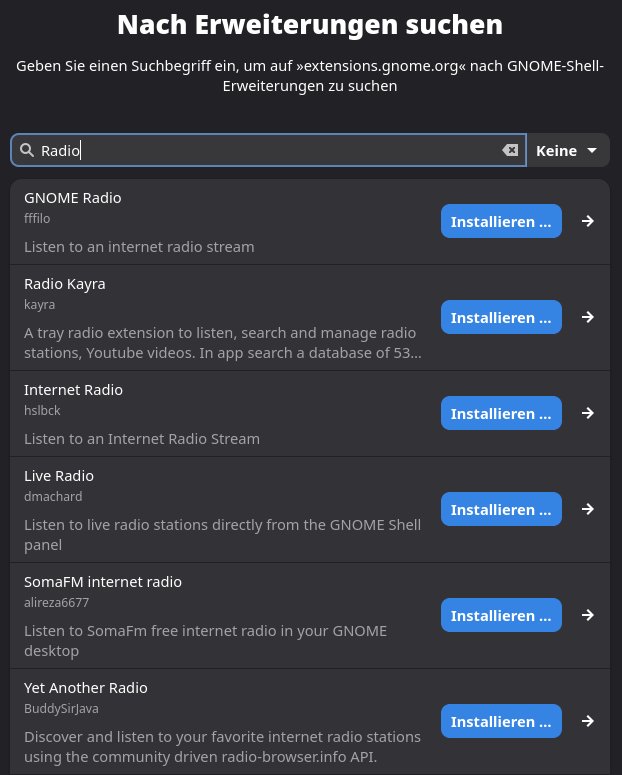The image size is (622, 775).
Task: Select the Live Radio result row title
Action: (x=59, y=476)
